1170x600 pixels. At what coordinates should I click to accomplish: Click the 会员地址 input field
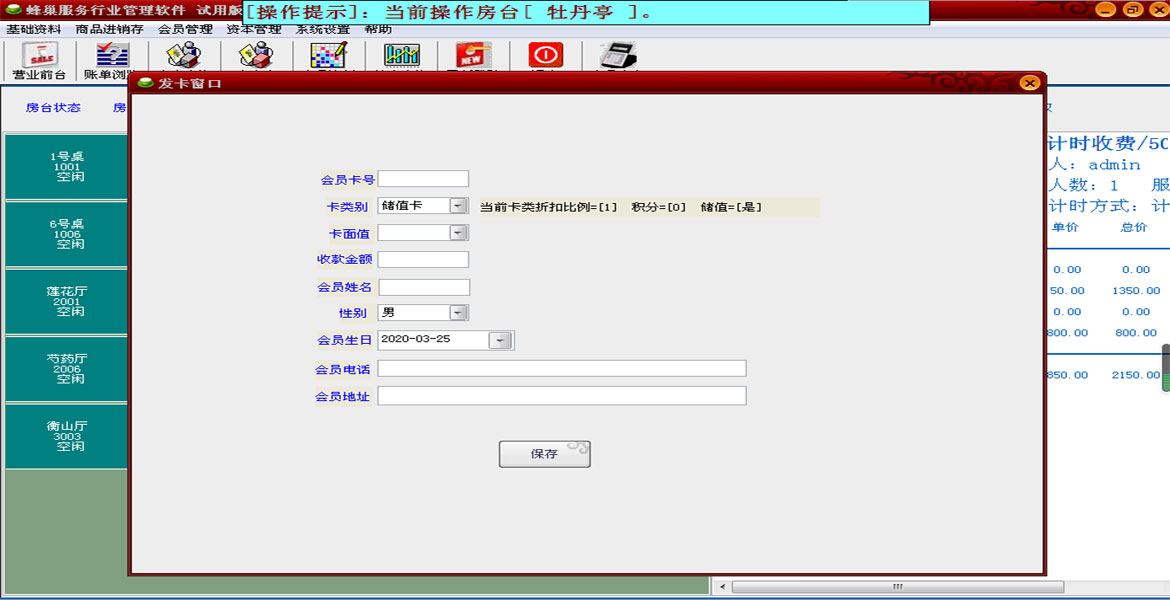coord(562,396)
